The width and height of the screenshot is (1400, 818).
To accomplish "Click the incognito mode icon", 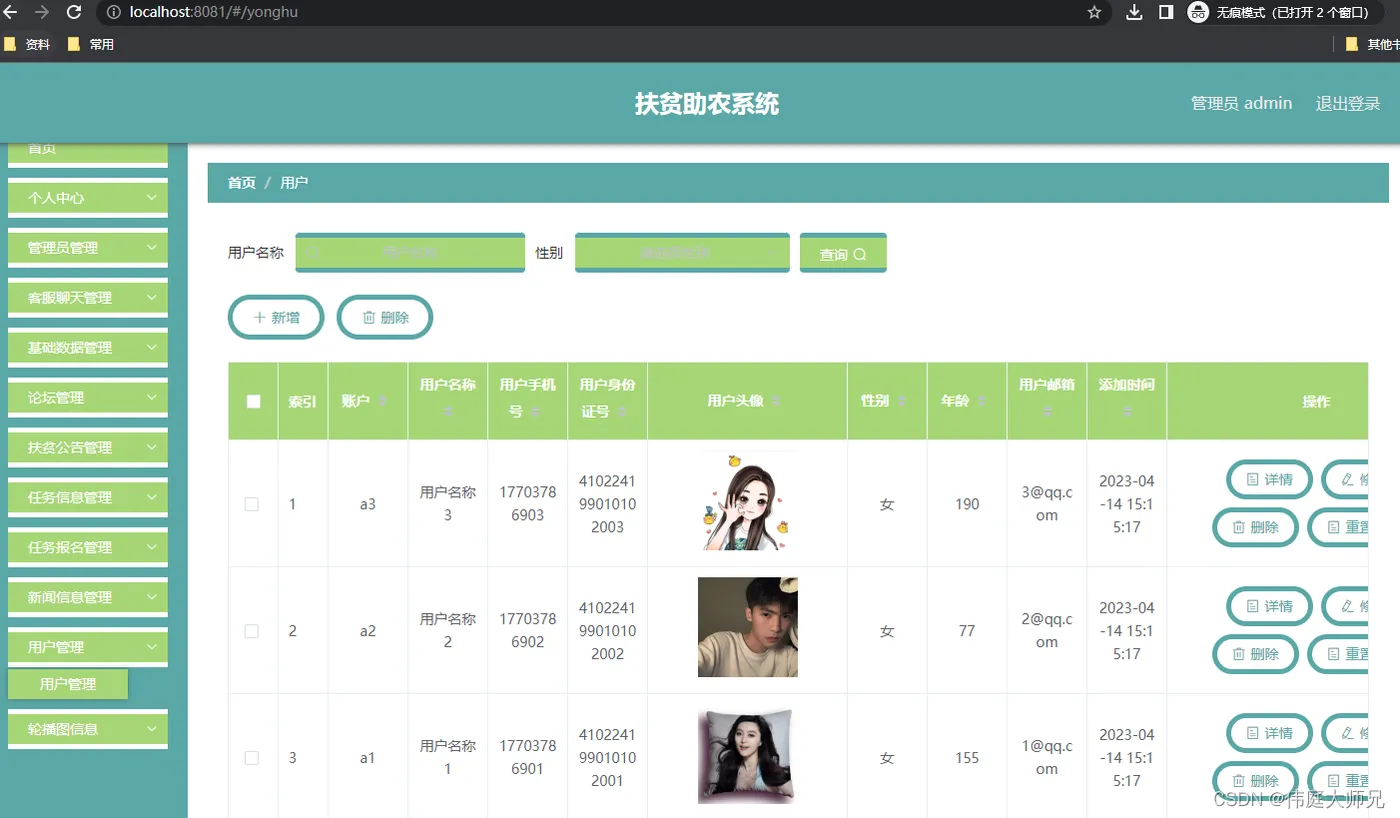I will pos(1198,12).
